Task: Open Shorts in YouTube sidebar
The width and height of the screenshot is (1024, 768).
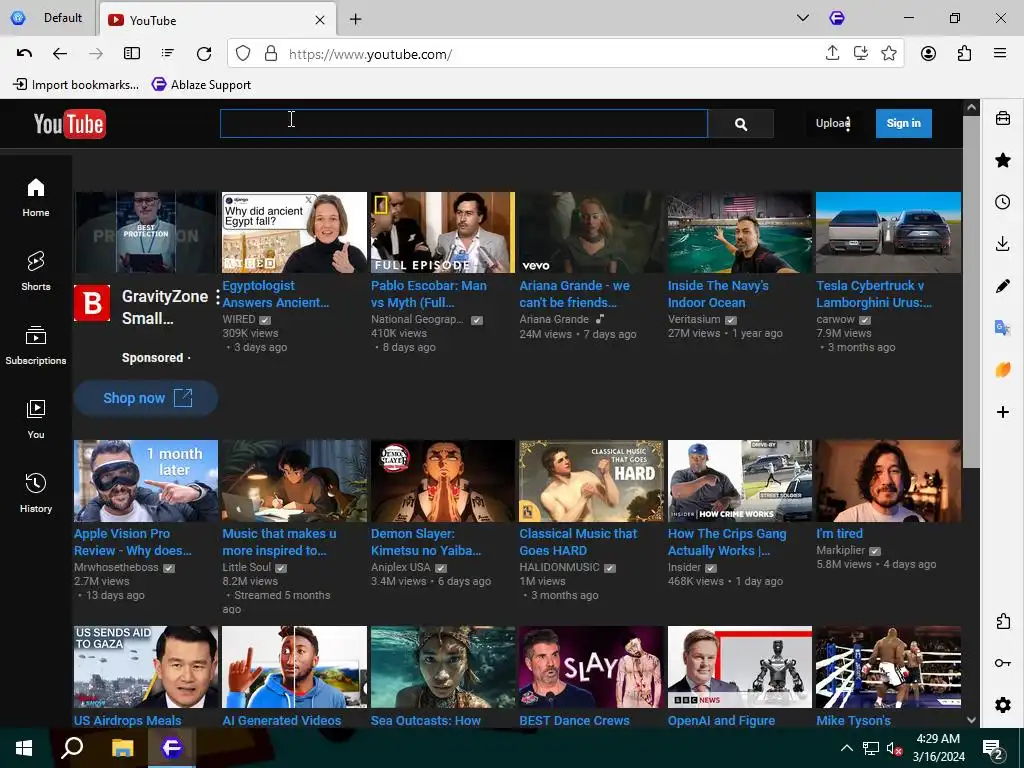Action: [36, 271]
